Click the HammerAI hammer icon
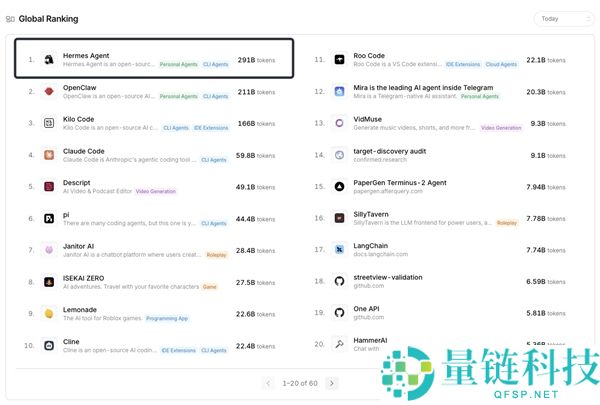 pyautogui.click(x=339, y=344)
